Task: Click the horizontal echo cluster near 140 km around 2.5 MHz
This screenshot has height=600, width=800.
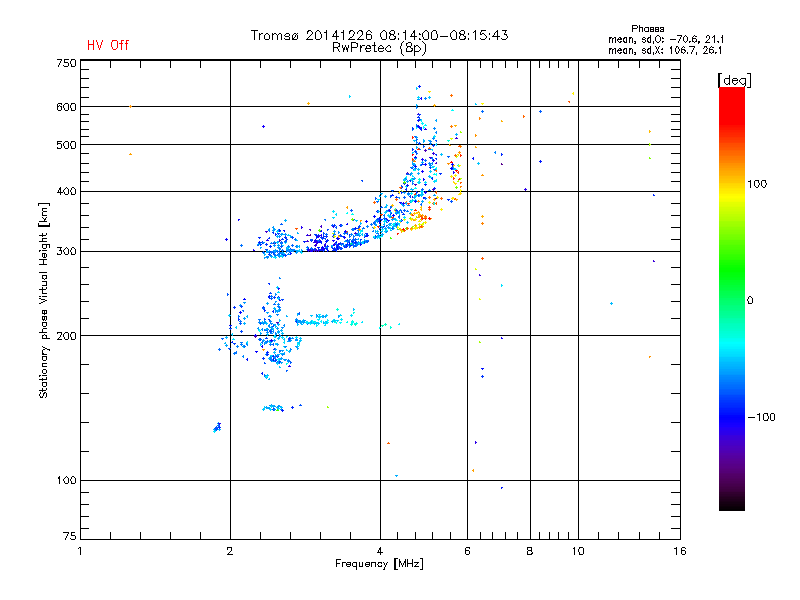Action: [273, 408]
